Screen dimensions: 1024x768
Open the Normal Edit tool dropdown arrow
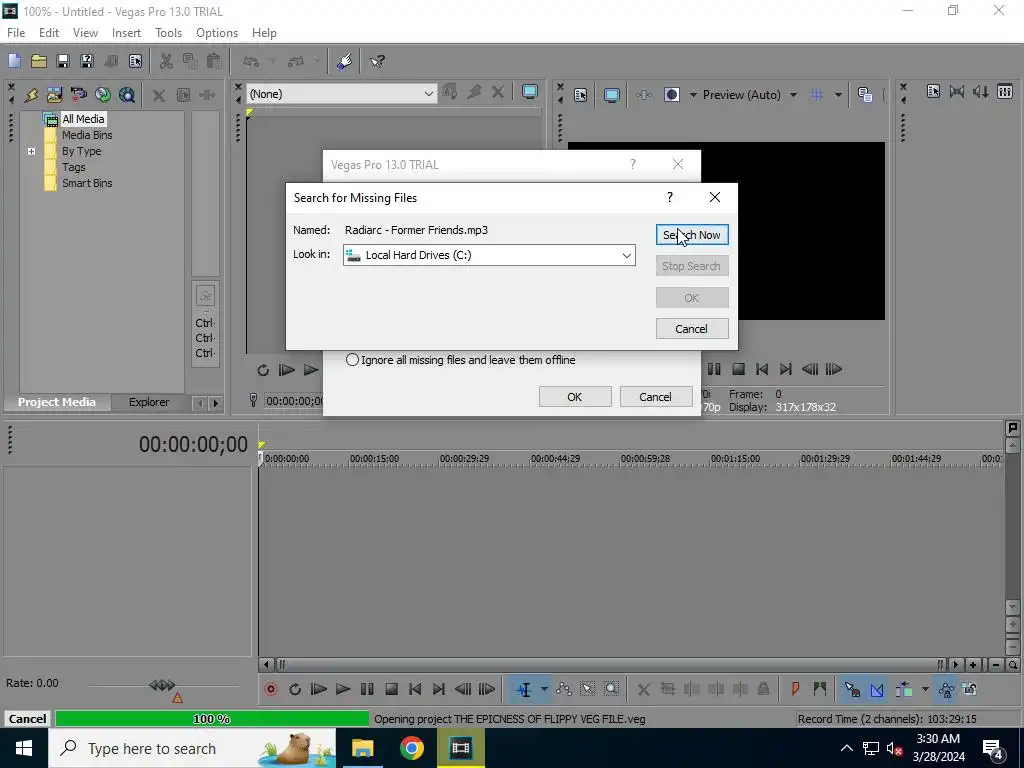[544, 689]
